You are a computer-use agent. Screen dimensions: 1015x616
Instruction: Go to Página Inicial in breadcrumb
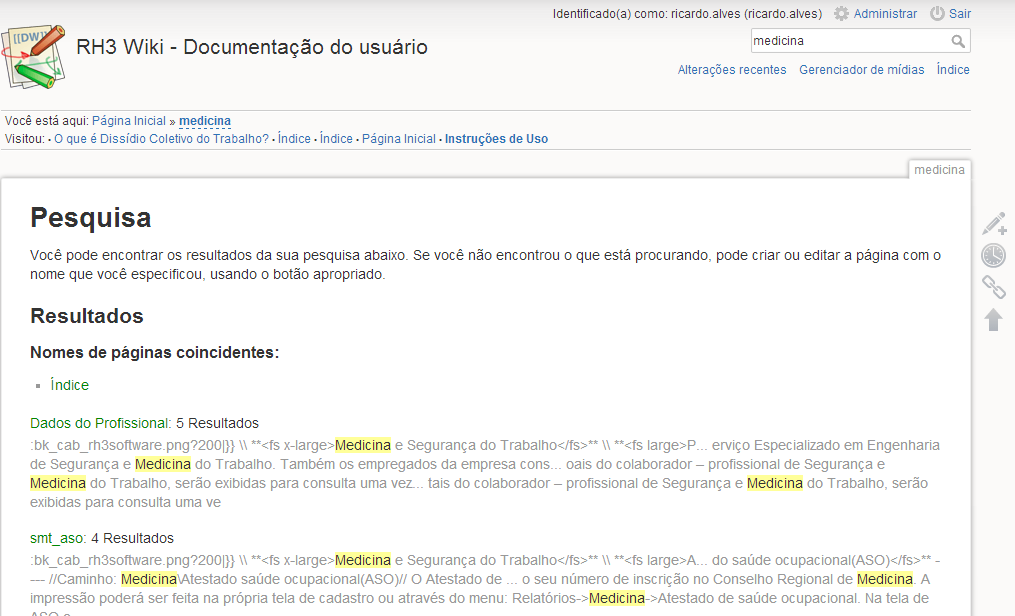click(x=129, y=121)
